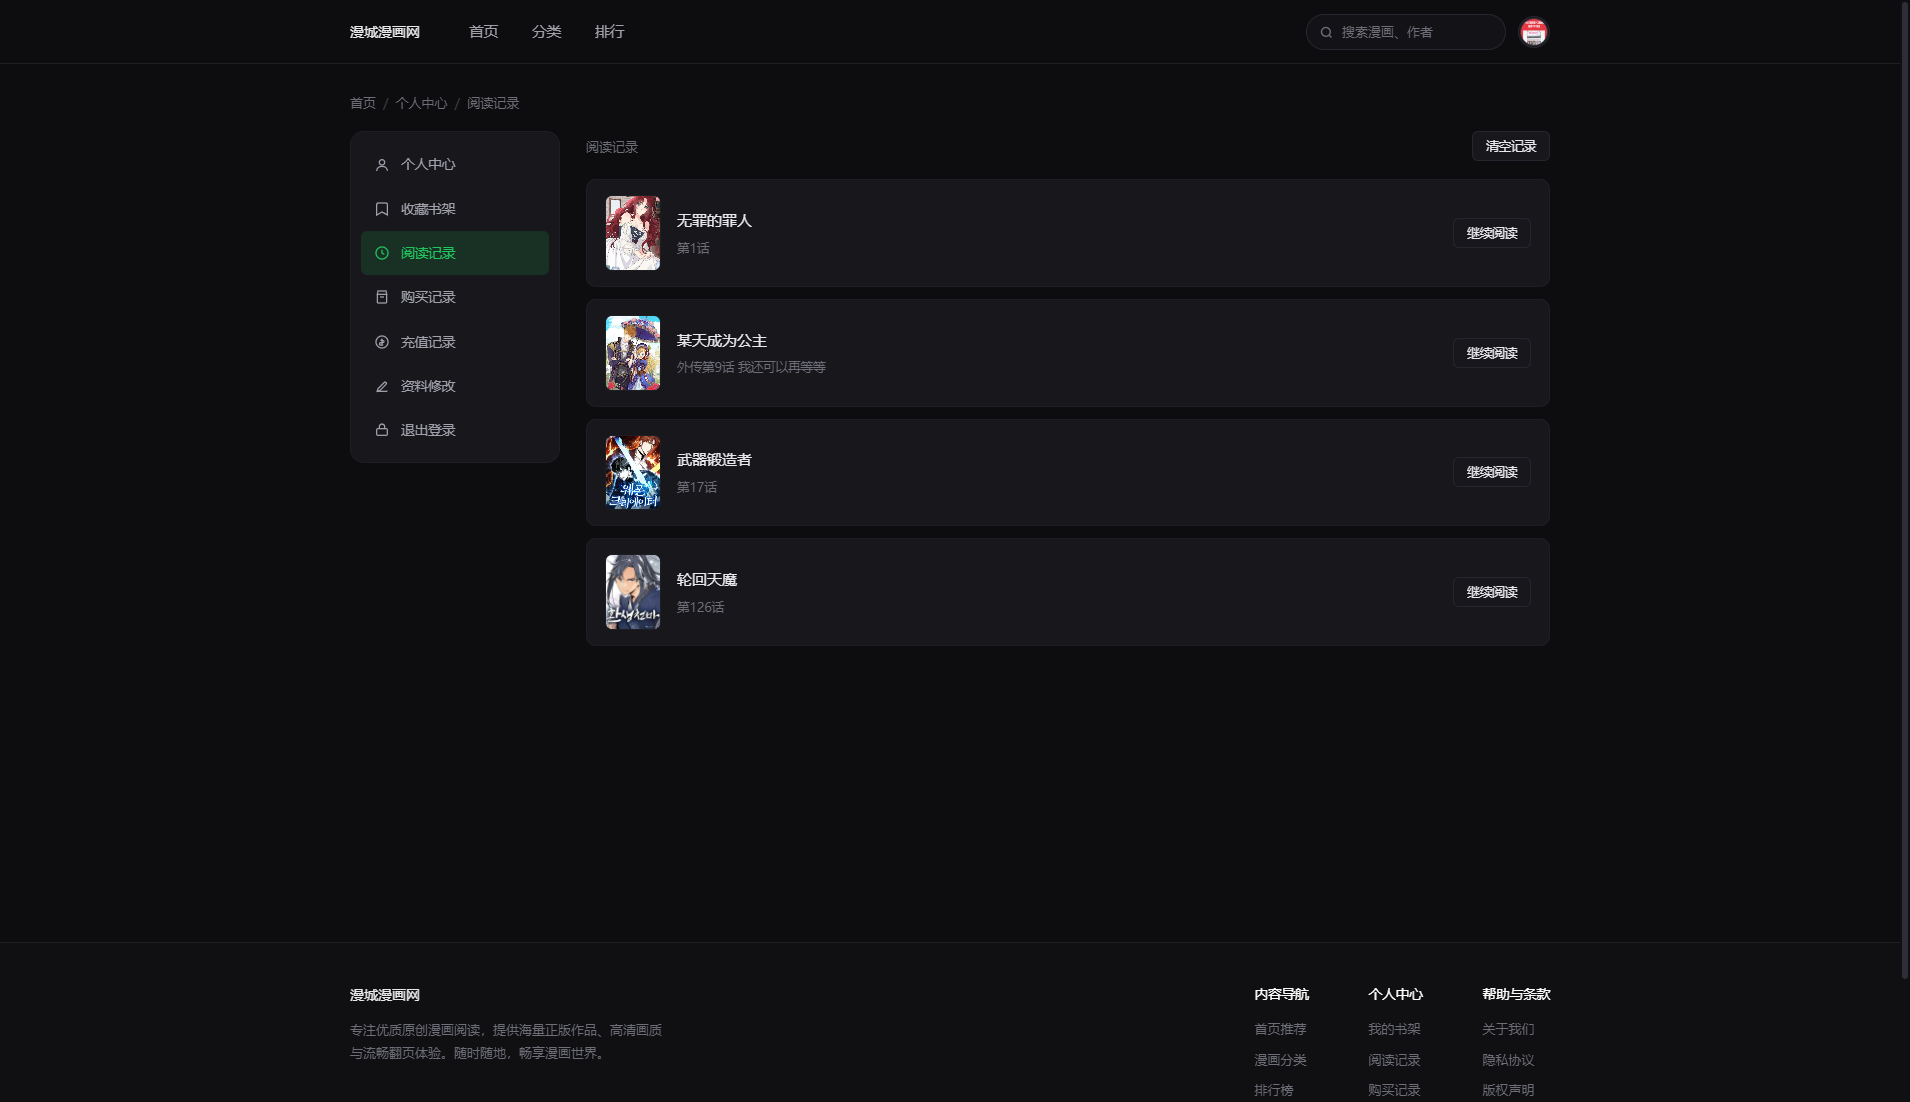Focus the 搜索漫画、作者 search field
Viewport: 1910px width, 1102px height.
point(1405,32)
